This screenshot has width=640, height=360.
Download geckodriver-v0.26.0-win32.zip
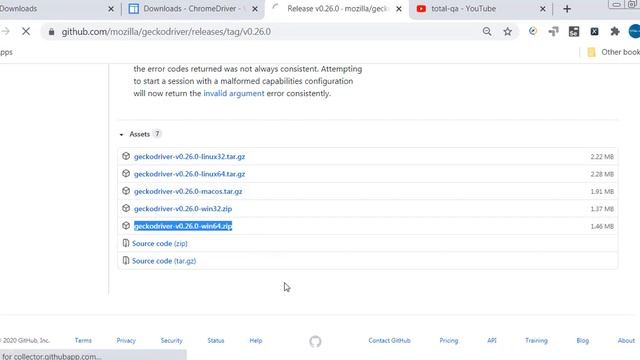click(183, 209)
